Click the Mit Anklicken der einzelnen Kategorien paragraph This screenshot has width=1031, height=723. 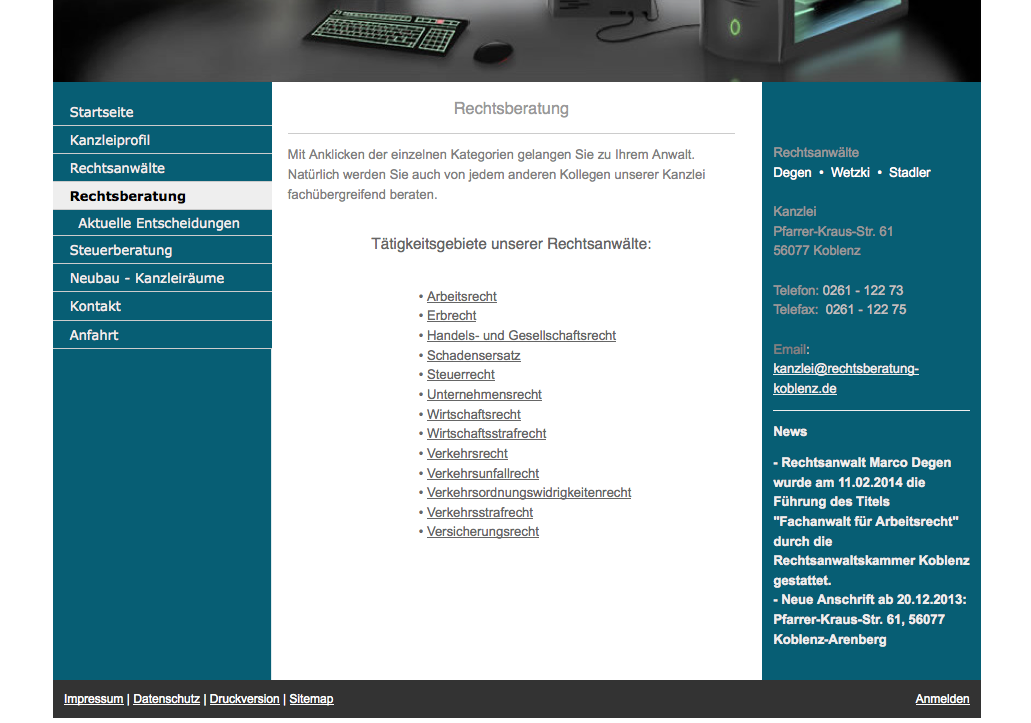pyautogui.click(x=496, y=175)
